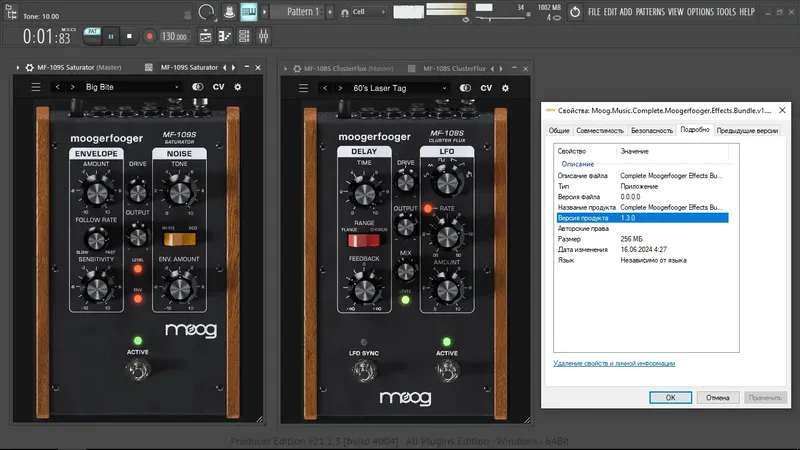Screen dimensions: 800x450
Task: Open the browser tree icon at top-left
Action: pyautogui.click(x=11, y=11)
